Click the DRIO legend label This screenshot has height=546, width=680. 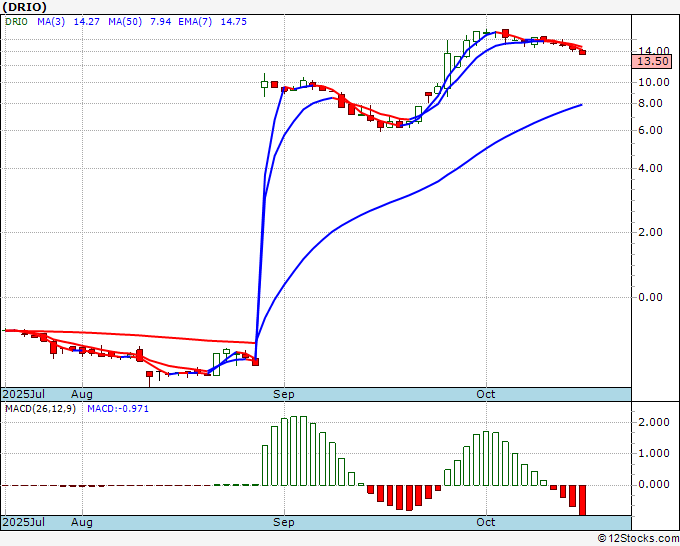click(16, 21)
